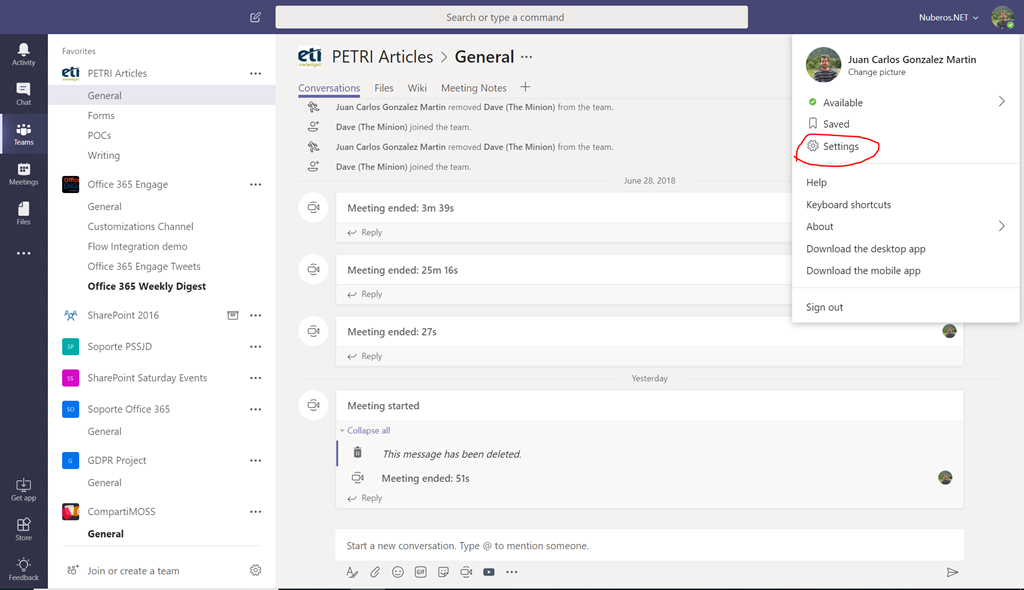Open Office 365 Weekly Digest channel
The height and width of the screenshot is (590, 1024).
pyautogui.click(x=146, y=286)
